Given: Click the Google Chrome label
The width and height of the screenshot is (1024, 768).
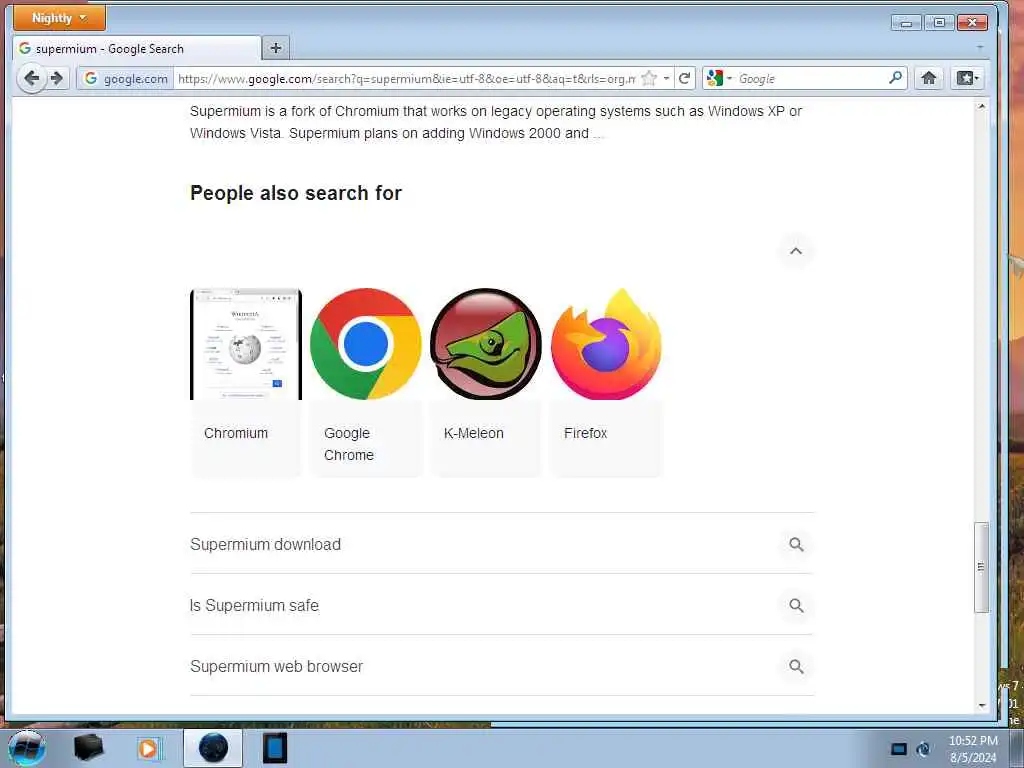Looking at the screenshot, I should (x=349, y=444).
